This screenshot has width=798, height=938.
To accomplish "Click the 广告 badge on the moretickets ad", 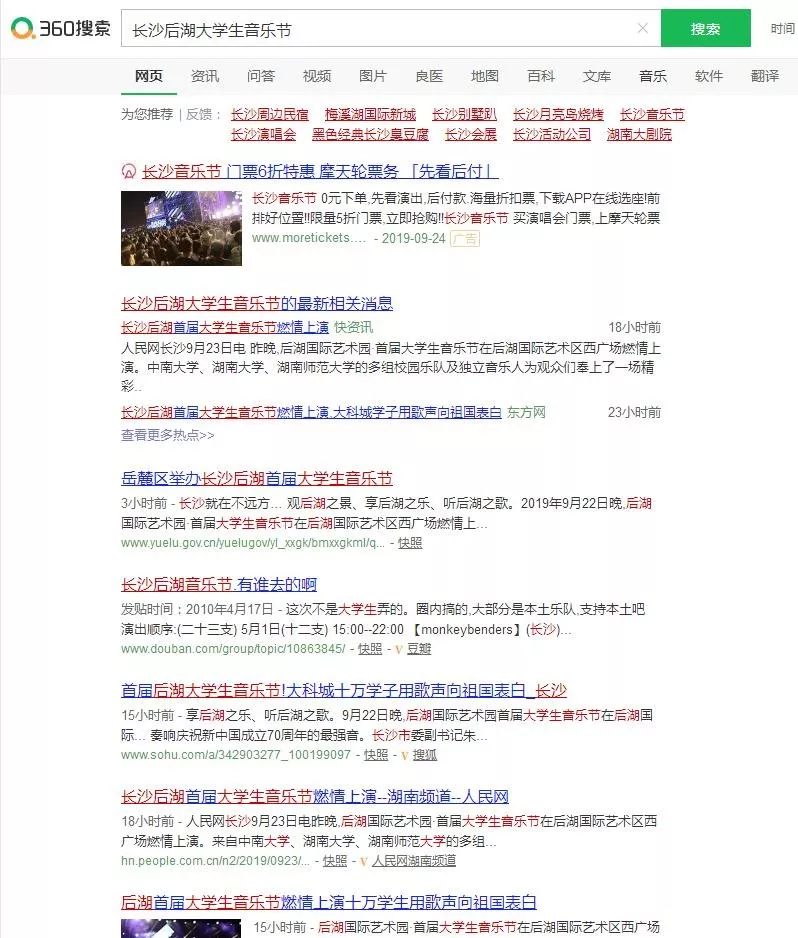I will pyautogui.click(x=465, y=239).
